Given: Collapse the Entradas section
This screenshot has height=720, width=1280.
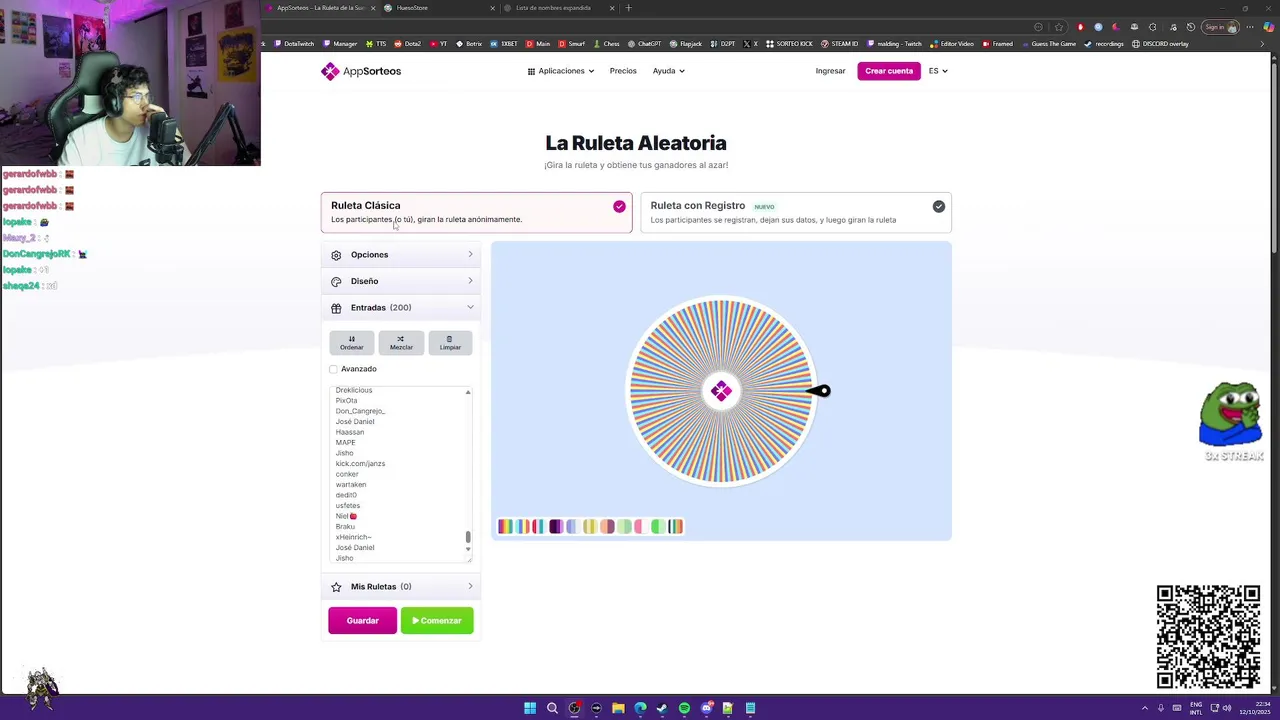Looking at the screenshot, I should pos(401,308).
